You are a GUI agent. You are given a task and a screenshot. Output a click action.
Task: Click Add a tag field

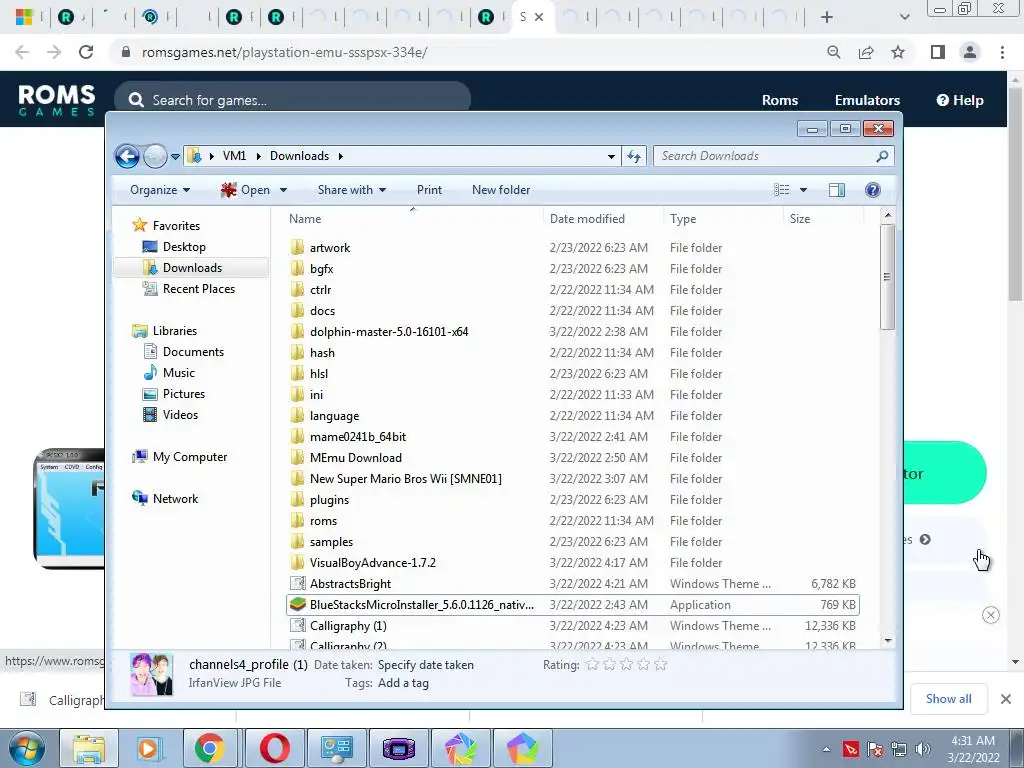click(x=403, y=683)
